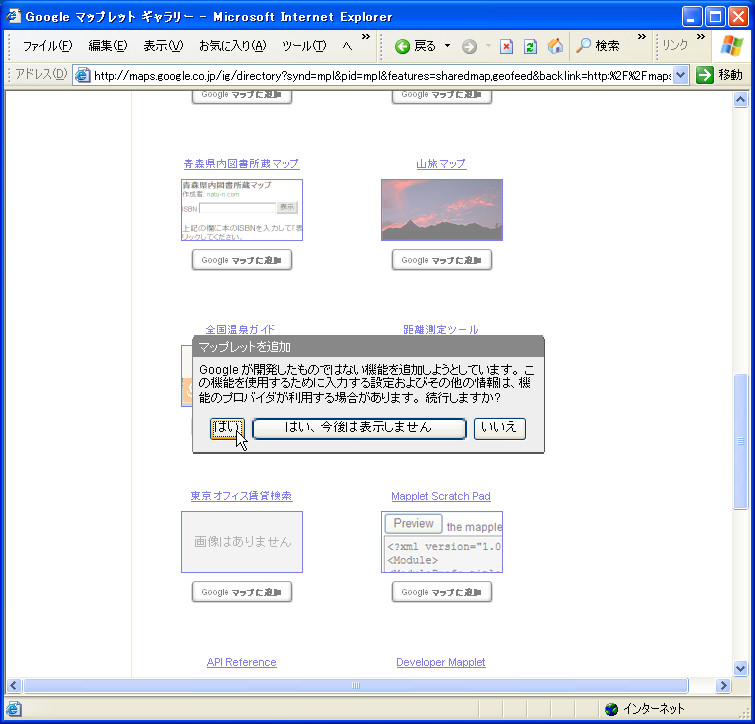The height and width of the screenshot is (724, 755).
Task: Click the 青森県内図書所蔵マップ thumbnail
Action: [242, 210]
